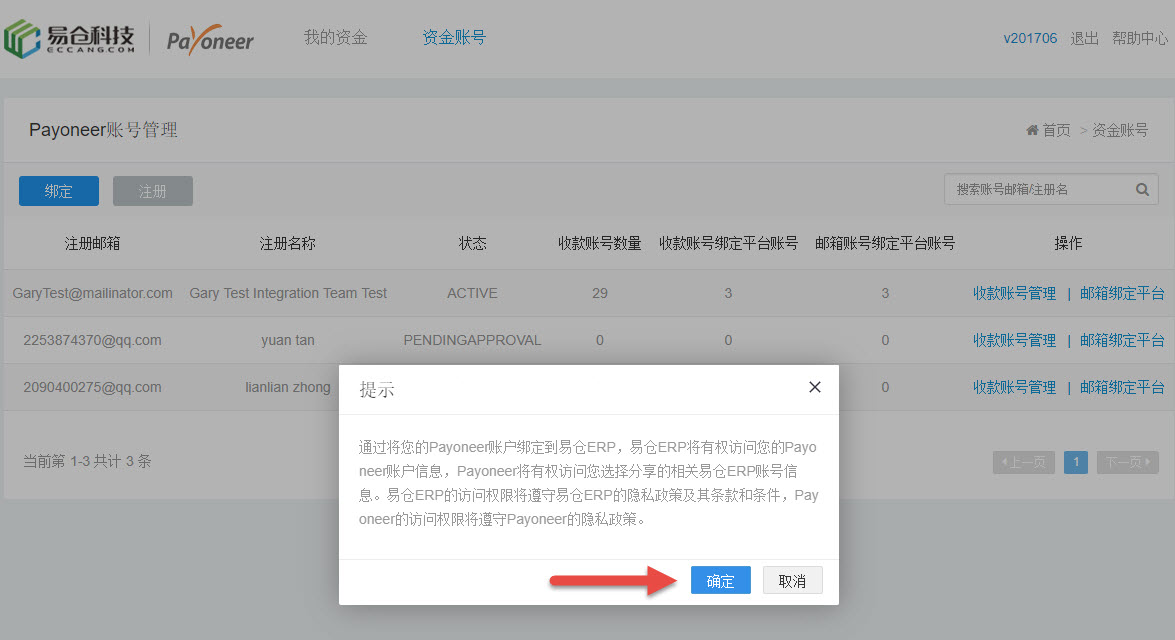The image size is (1175, 640).
Task: Click the yuan tan name cell
Action: 288,340
